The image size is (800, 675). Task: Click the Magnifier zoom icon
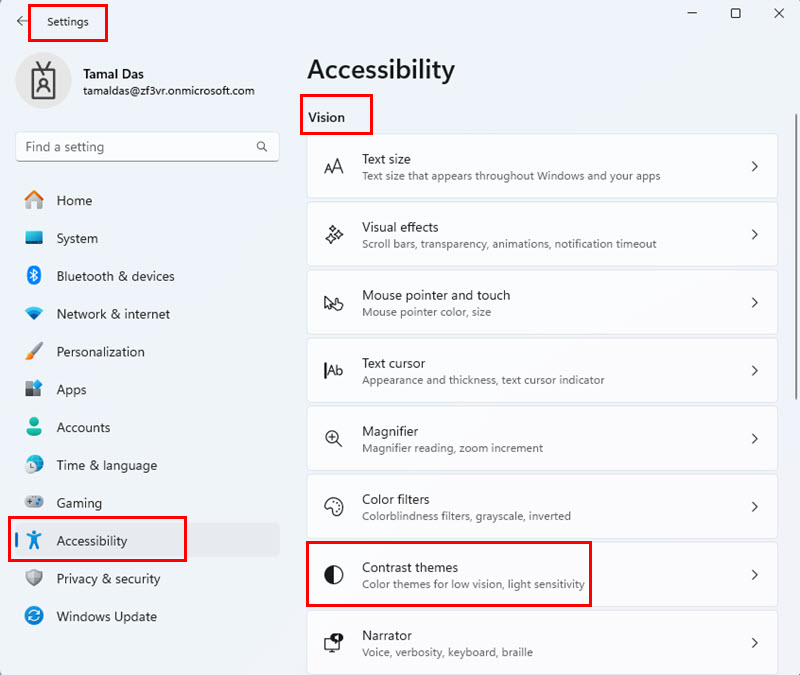pyautogui.click(x=334, y=439)
